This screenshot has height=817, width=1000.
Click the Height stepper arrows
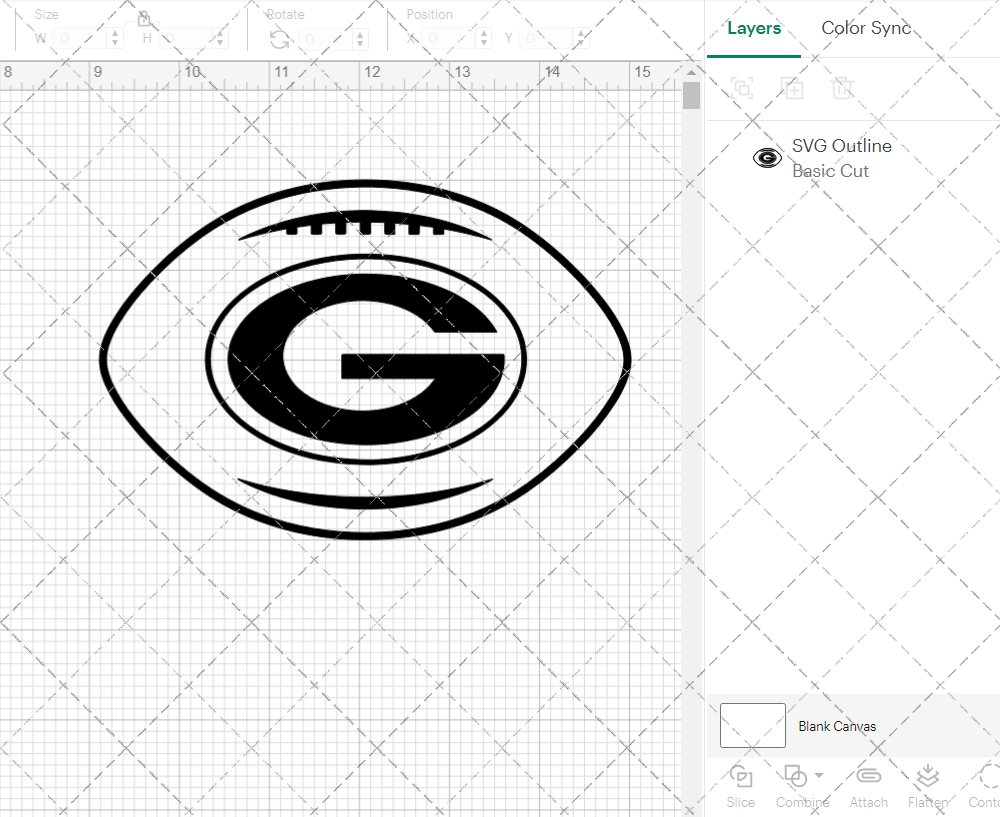point(220,39)
